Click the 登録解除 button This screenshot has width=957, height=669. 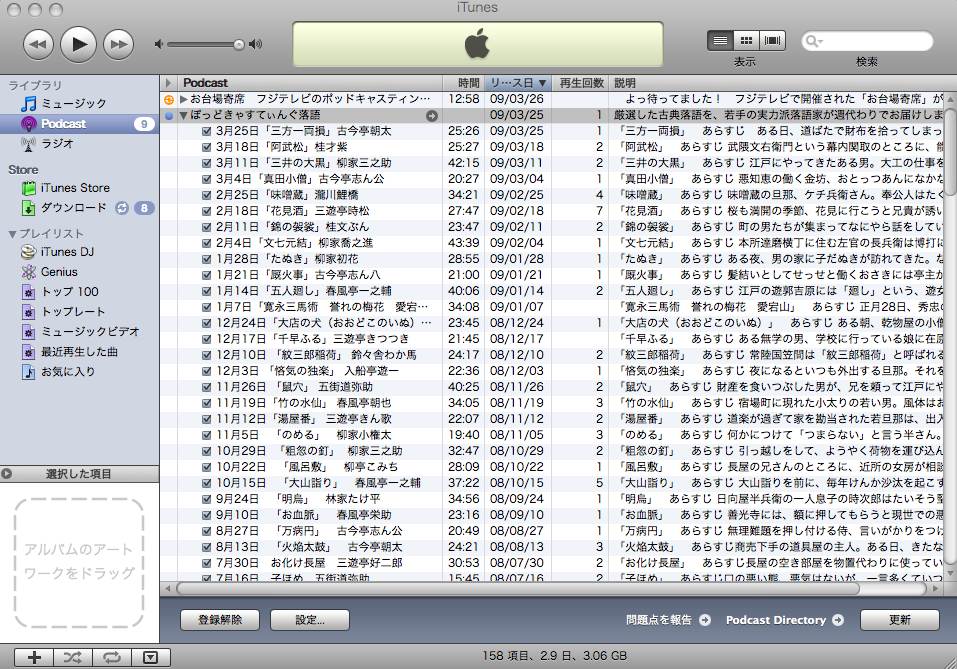pos(220,620)
